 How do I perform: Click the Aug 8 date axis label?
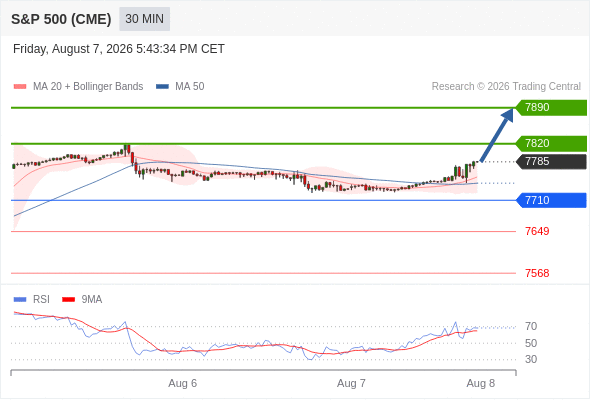481,383
